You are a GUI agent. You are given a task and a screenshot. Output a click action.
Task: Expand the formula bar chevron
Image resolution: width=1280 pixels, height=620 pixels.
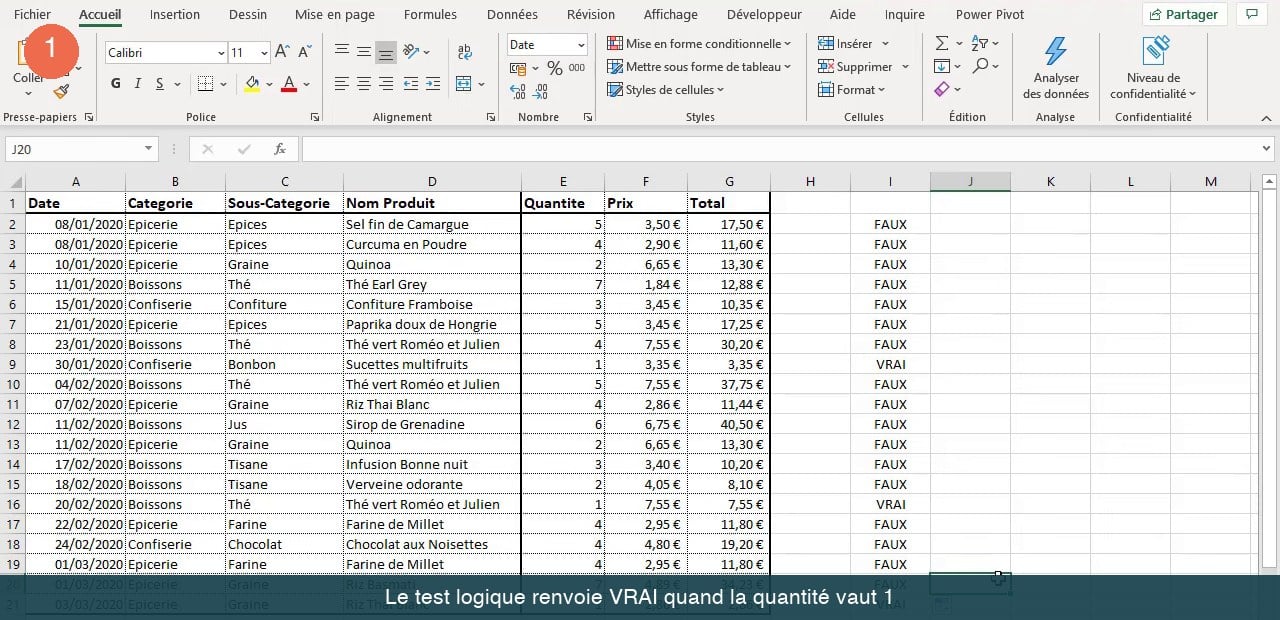[x=1266, y=149]
